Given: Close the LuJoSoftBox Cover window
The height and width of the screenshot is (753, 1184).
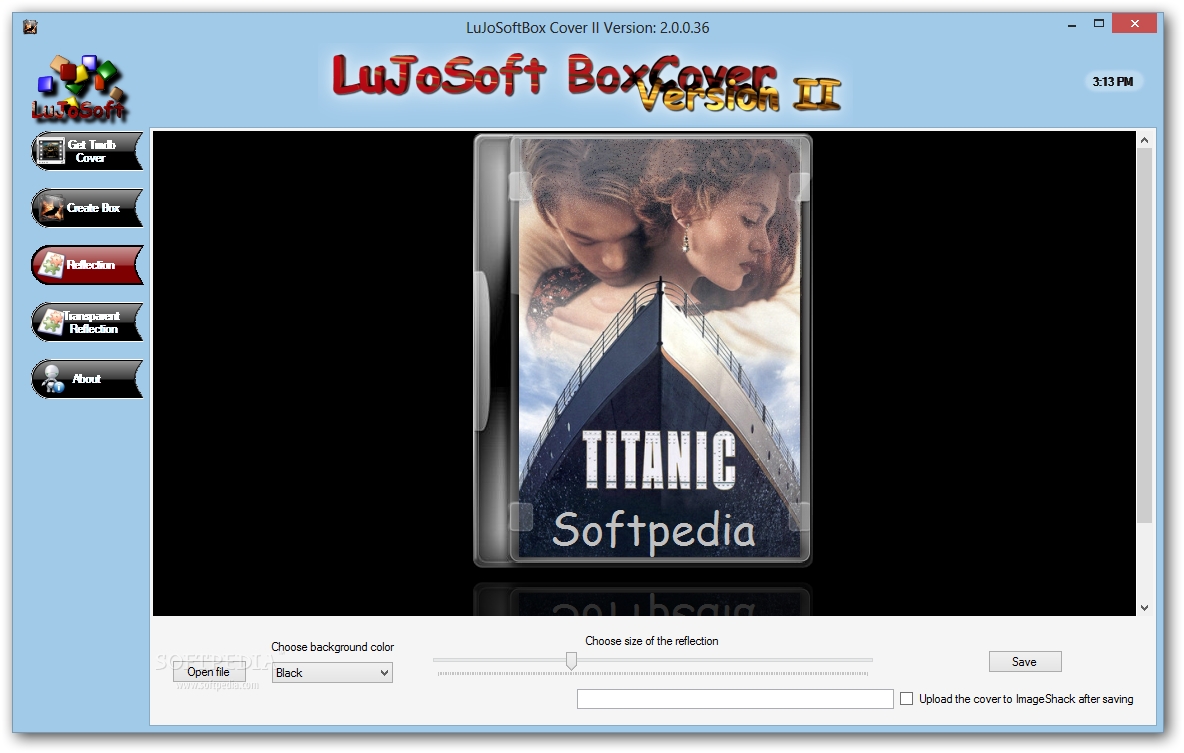Looking at the screenshot, I should [x=1135, y=24].
